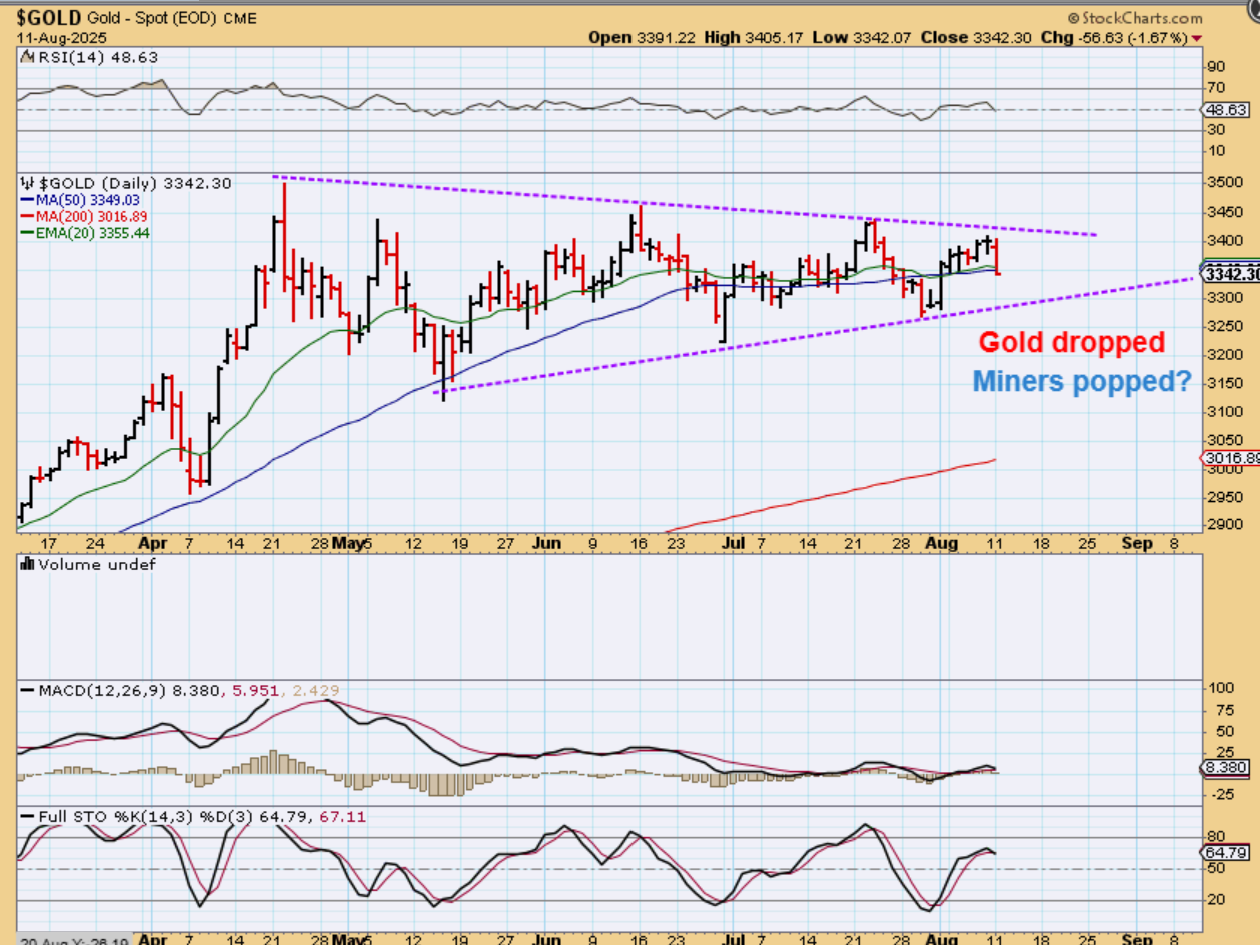This screenshot has width=1260, height=945.
Task: Click the Volume bar-chart icon
Action: tap(27, 564)
